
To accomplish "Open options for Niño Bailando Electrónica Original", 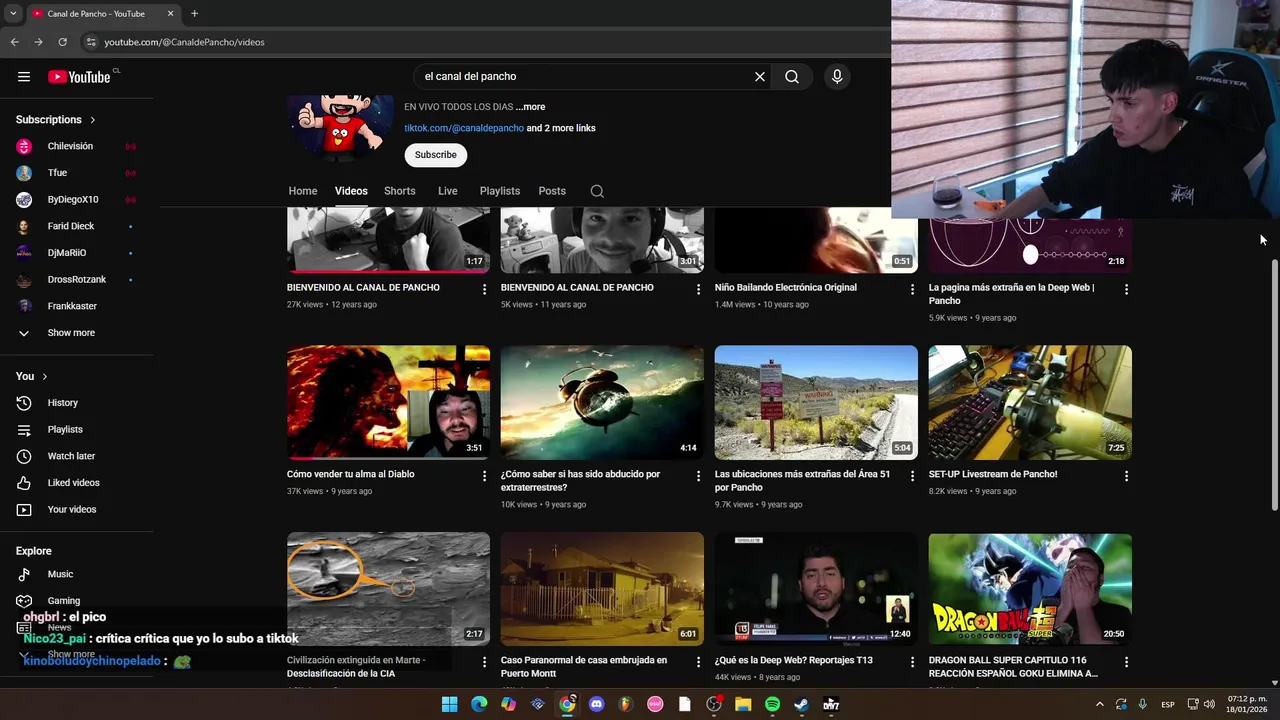I will tap(912, 289).
